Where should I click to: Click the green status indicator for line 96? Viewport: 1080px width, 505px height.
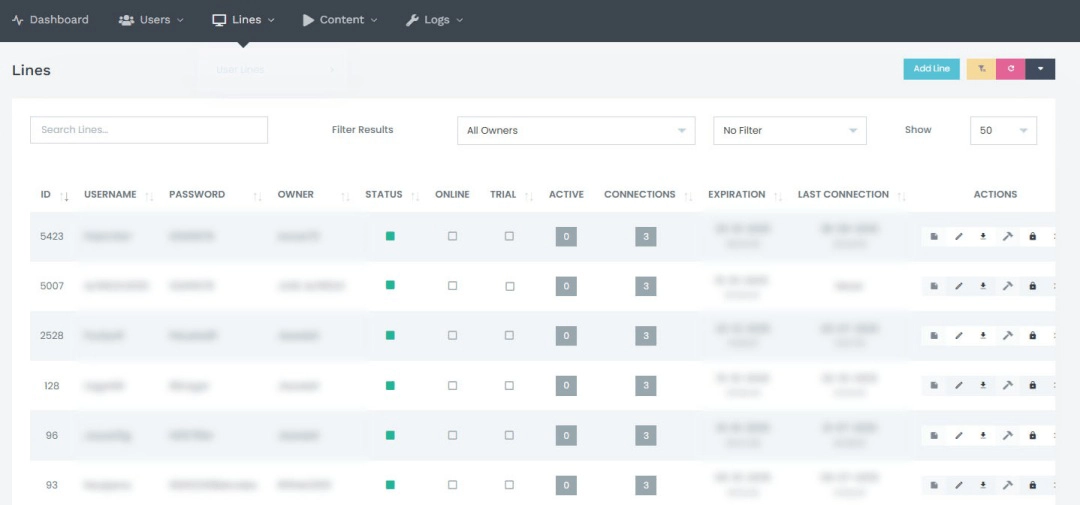tap(390, 436)
